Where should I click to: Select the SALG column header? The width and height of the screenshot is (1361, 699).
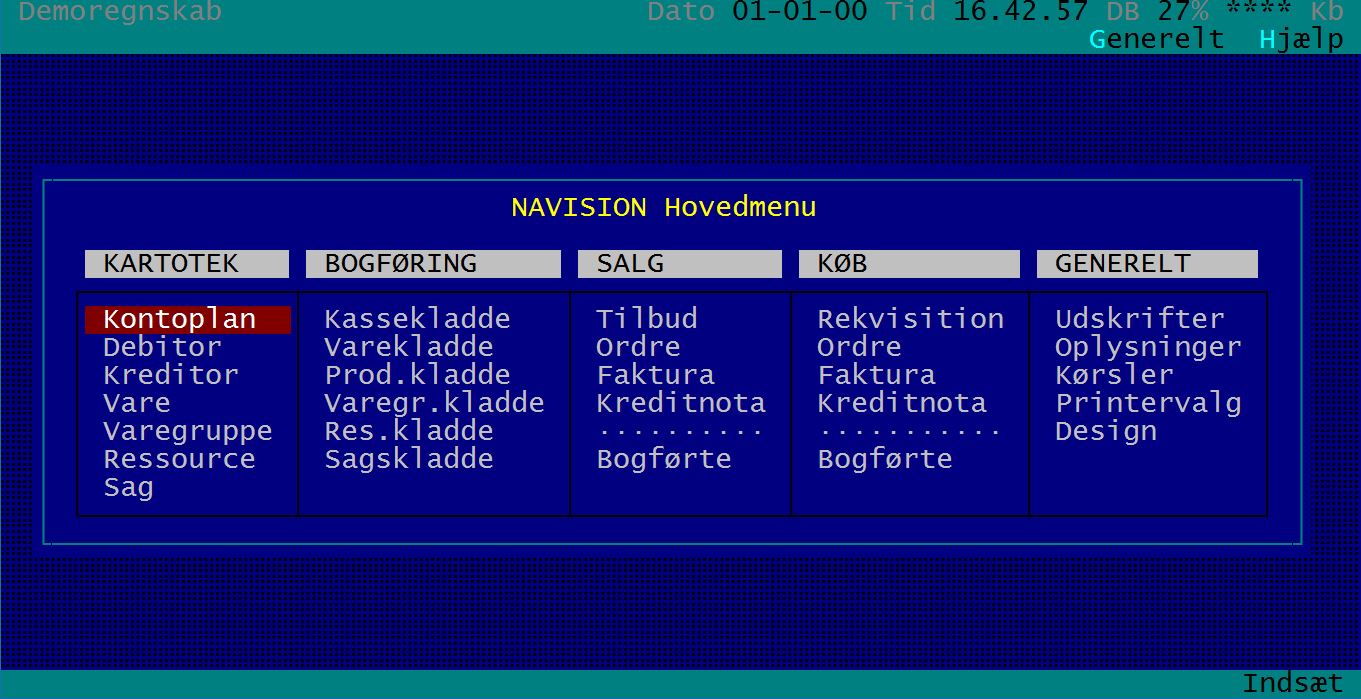[680, 264]
